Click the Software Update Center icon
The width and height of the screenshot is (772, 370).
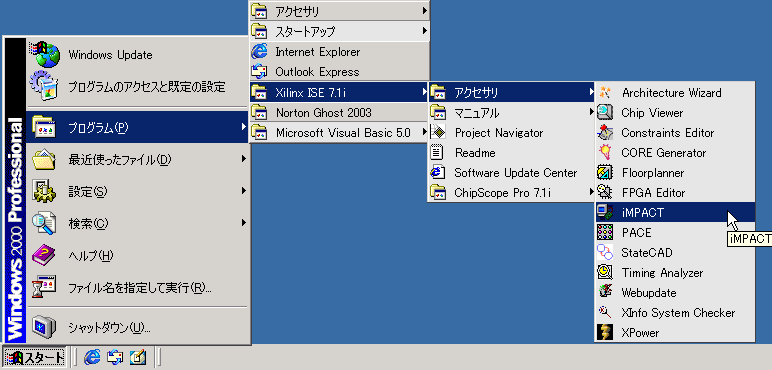tap(438, 173)
